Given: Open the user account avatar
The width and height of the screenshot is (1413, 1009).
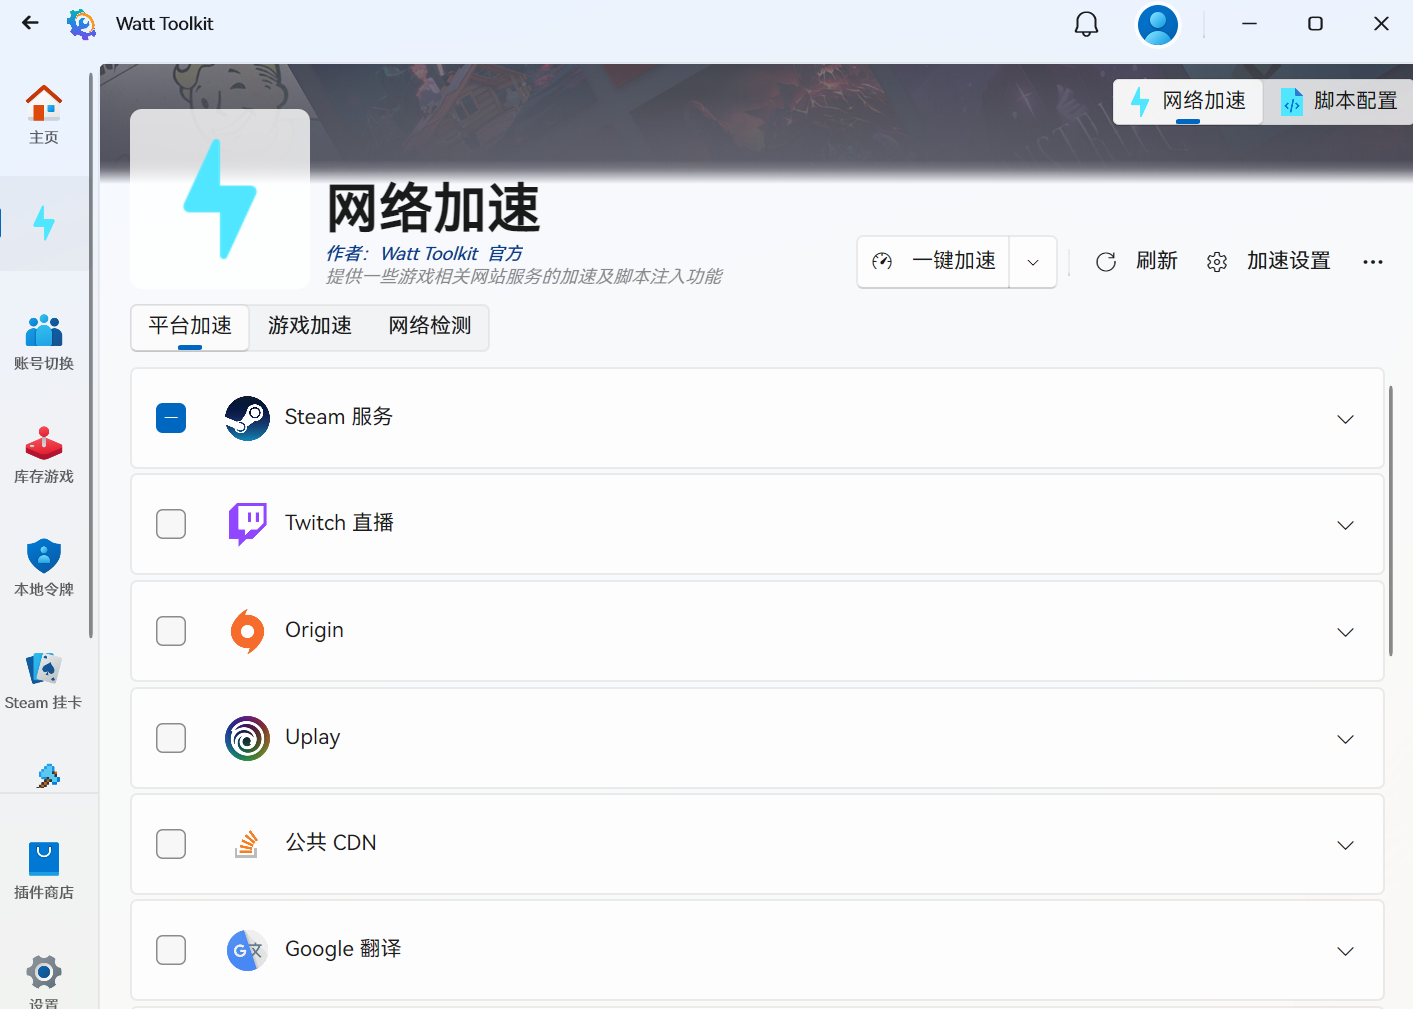Looking at the screenshot, I should (x=1158, y=24).
